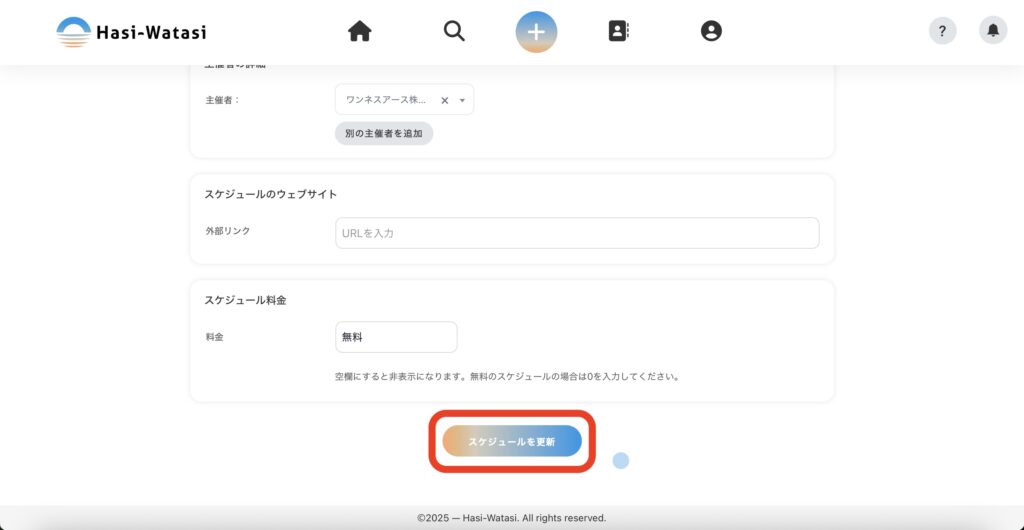Focus the URLを入力 external link field
Image resolution: width=1024 pixels, height=530 pixels.
click(577, 233)
